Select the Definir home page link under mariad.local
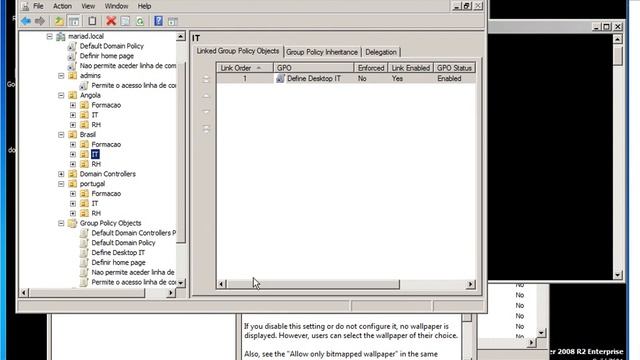The image size is (640, 360). (x=107, y=56)
